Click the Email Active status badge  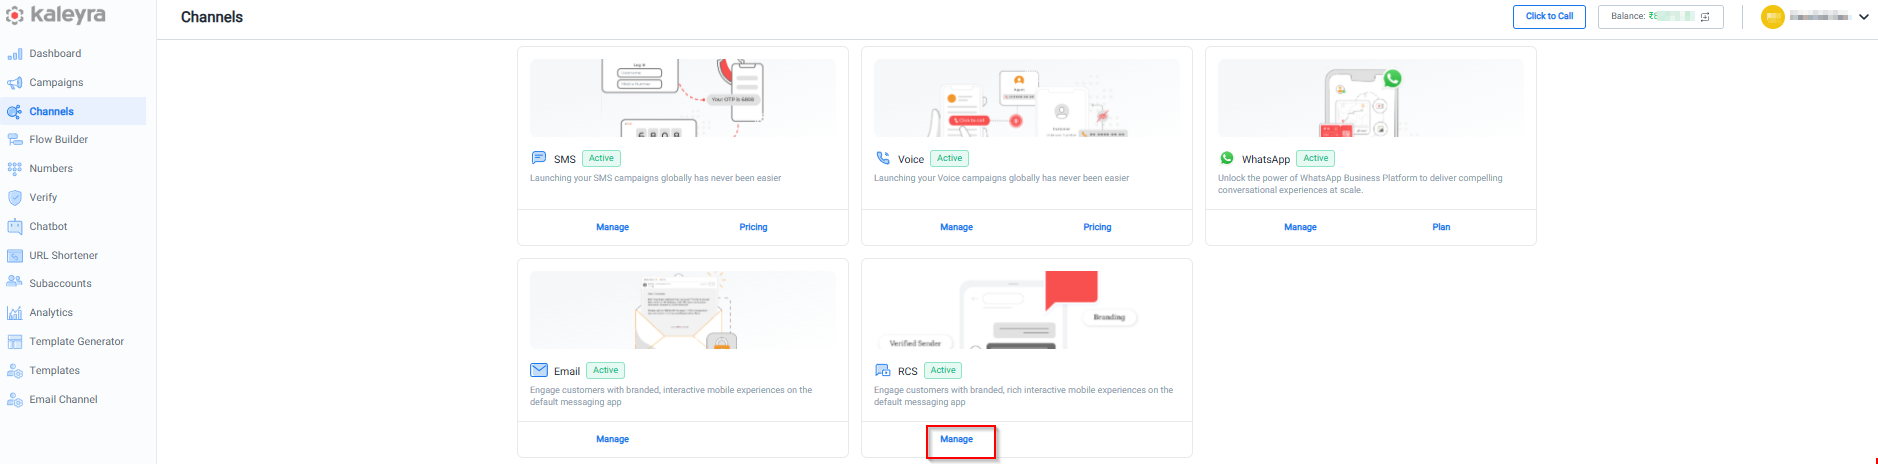pyautogui.click(x=606, y=370)
